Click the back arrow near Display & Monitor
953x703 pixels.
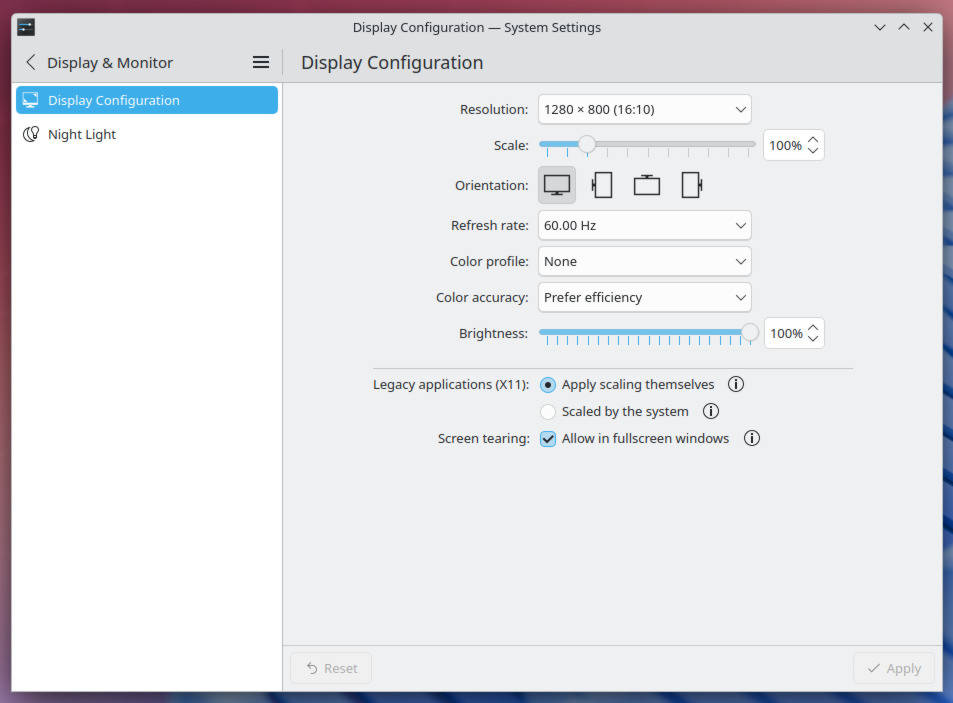pyautogui.click(x=30, y=62)
